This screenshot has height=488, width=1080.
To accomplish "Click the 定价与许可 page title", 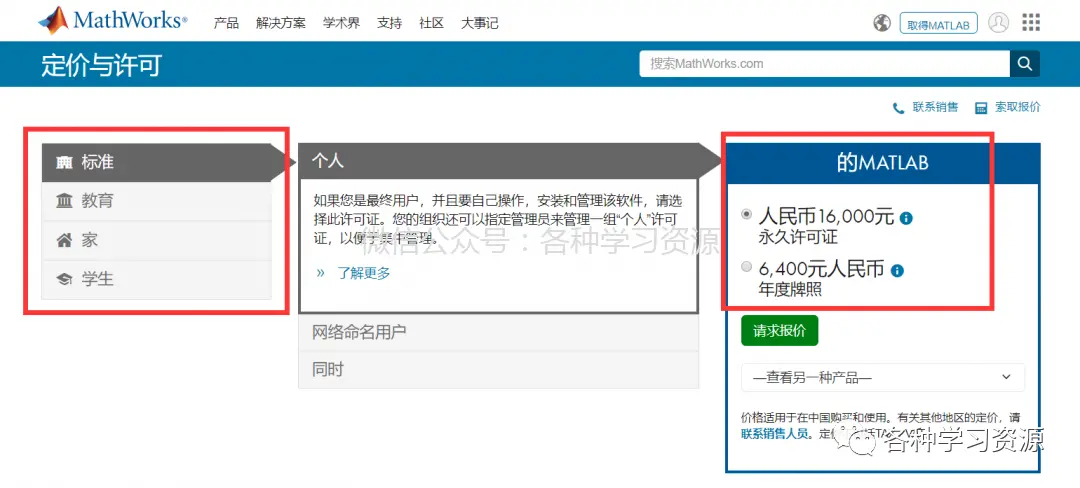I will (102, 65).
